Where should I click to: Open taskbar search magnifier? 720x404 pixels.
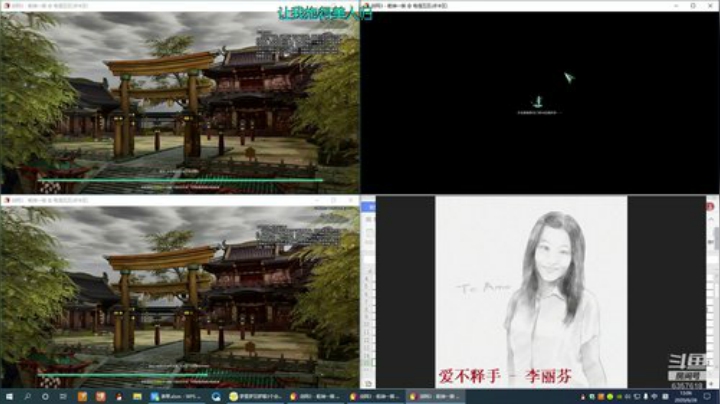point(27,397)
